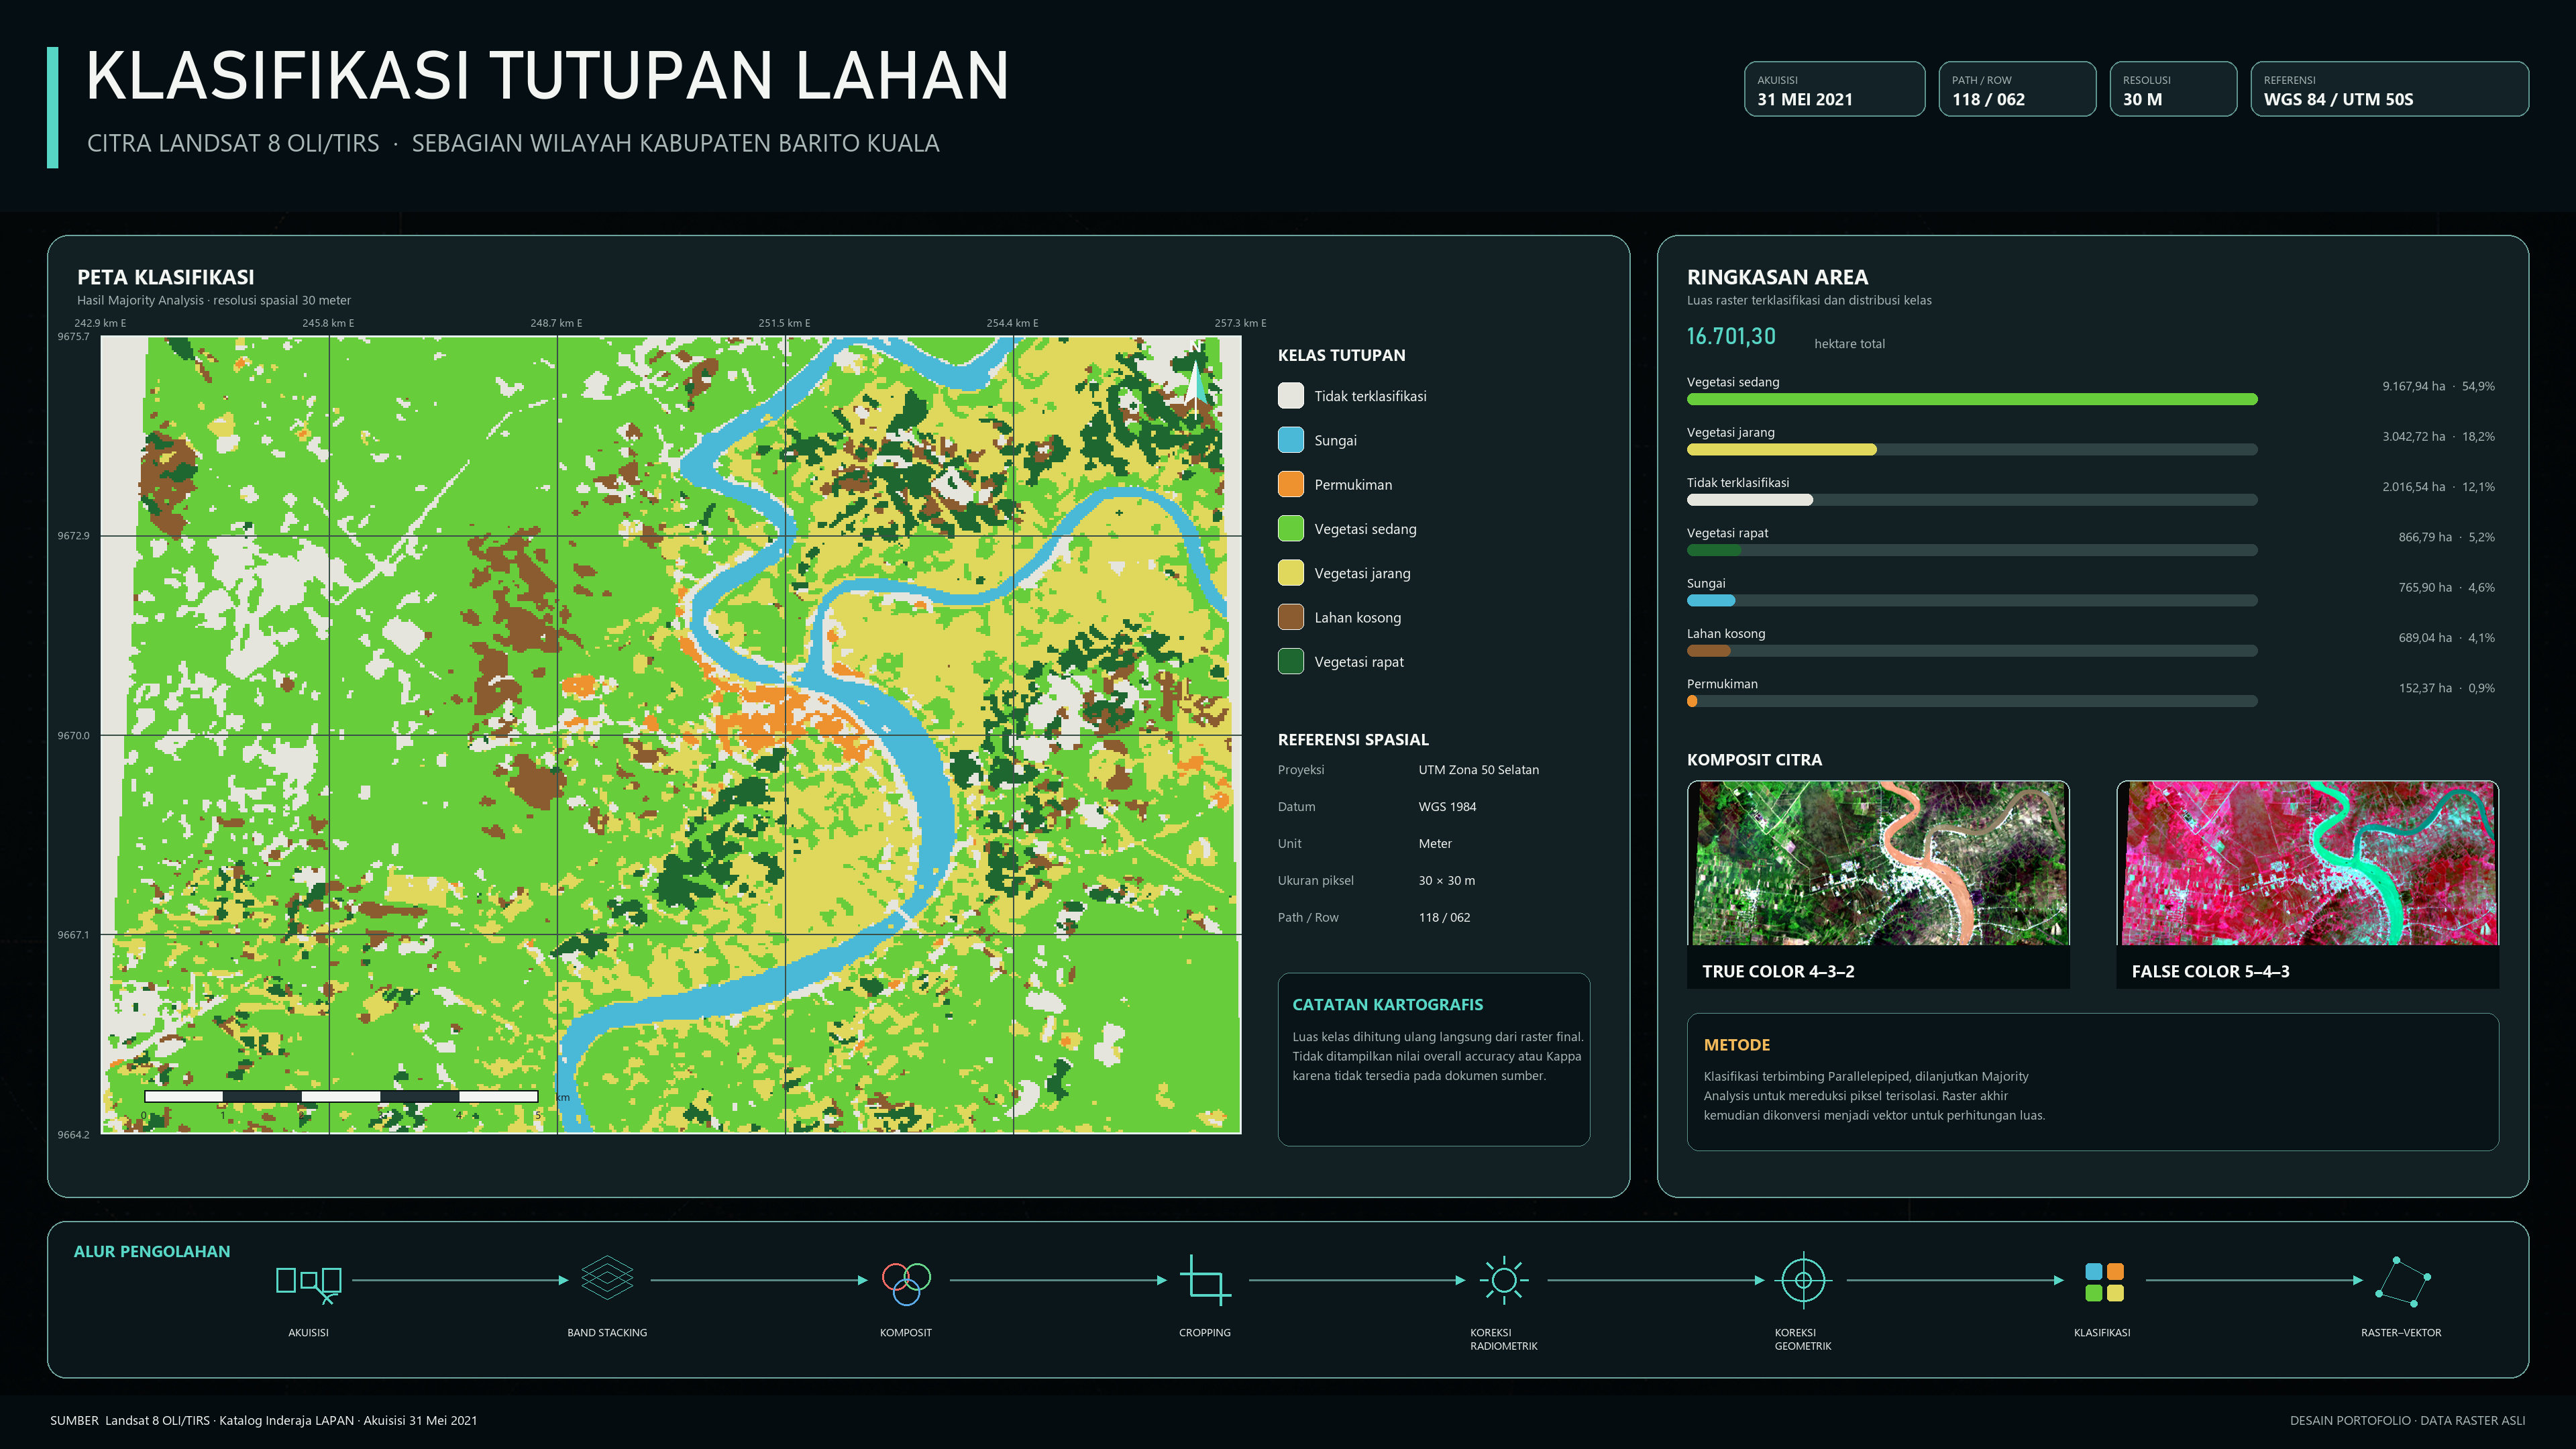
Task: Click the 9.167,94 ha · 54,9% value
Action: coord(2438,386)
